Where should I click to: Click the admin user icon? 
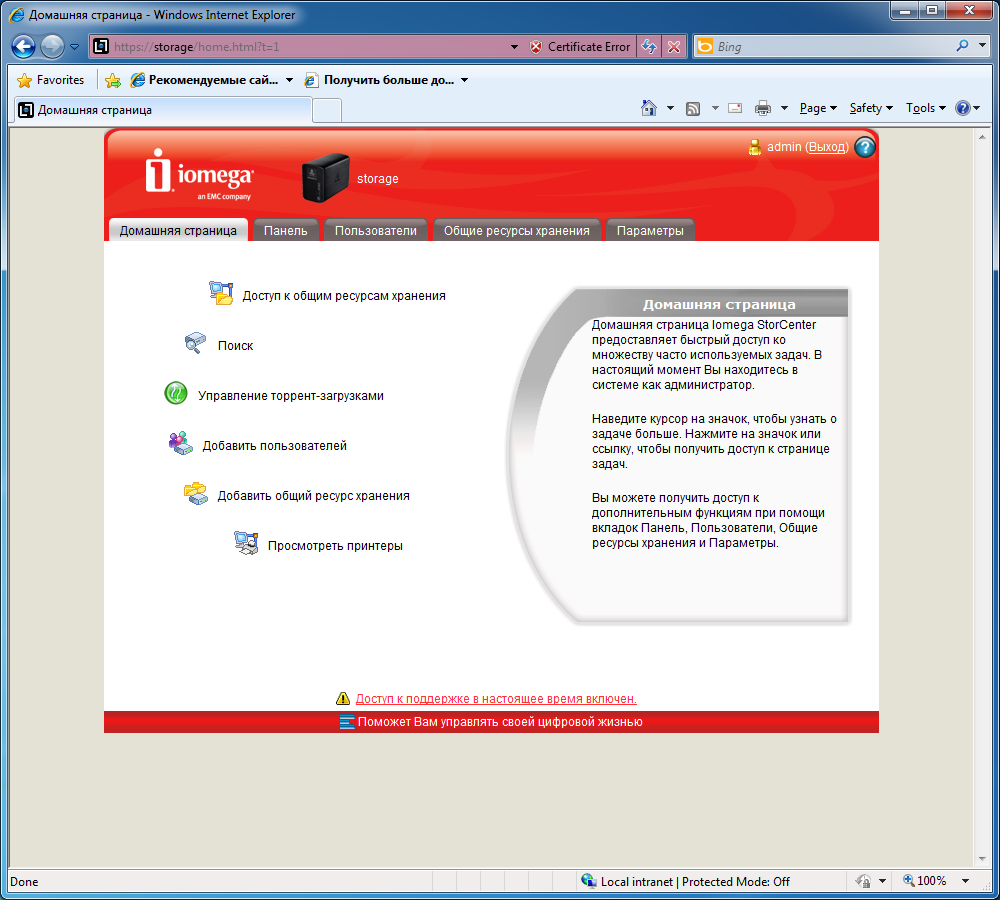(754, 147)
